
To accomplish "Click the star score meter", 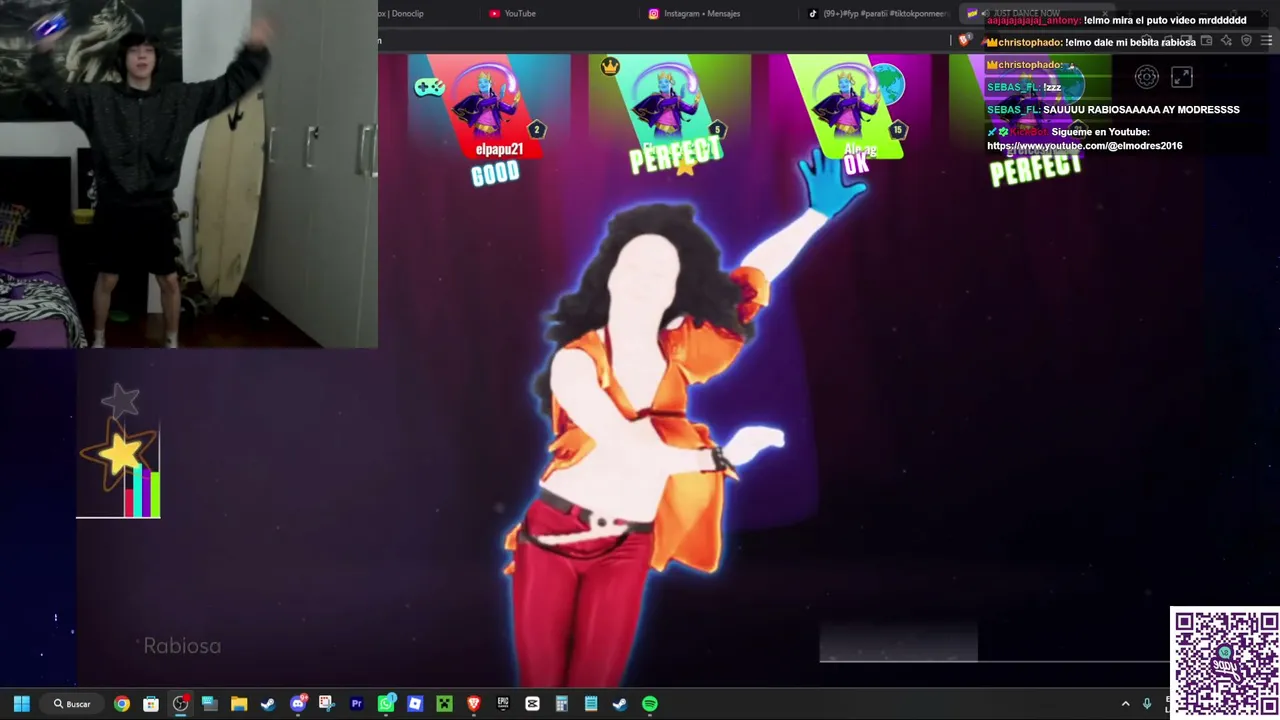I will pos(119,452).
